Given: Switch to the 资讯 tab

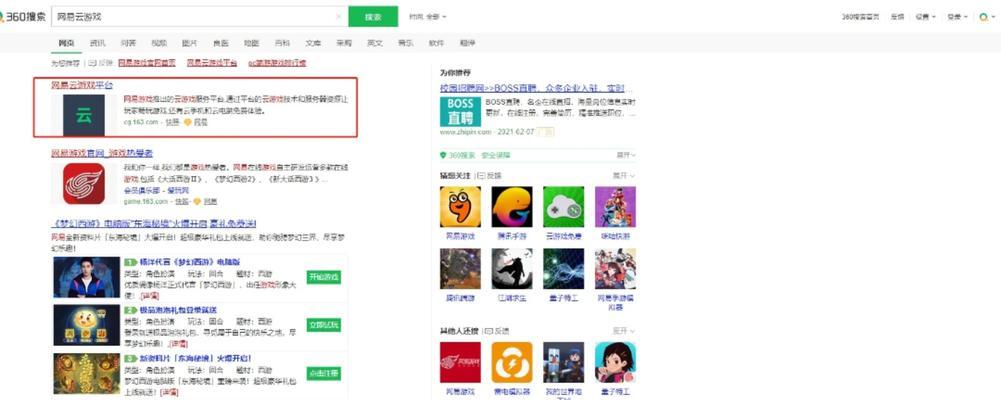Looking at the screenshot, I should pos(98,43).
